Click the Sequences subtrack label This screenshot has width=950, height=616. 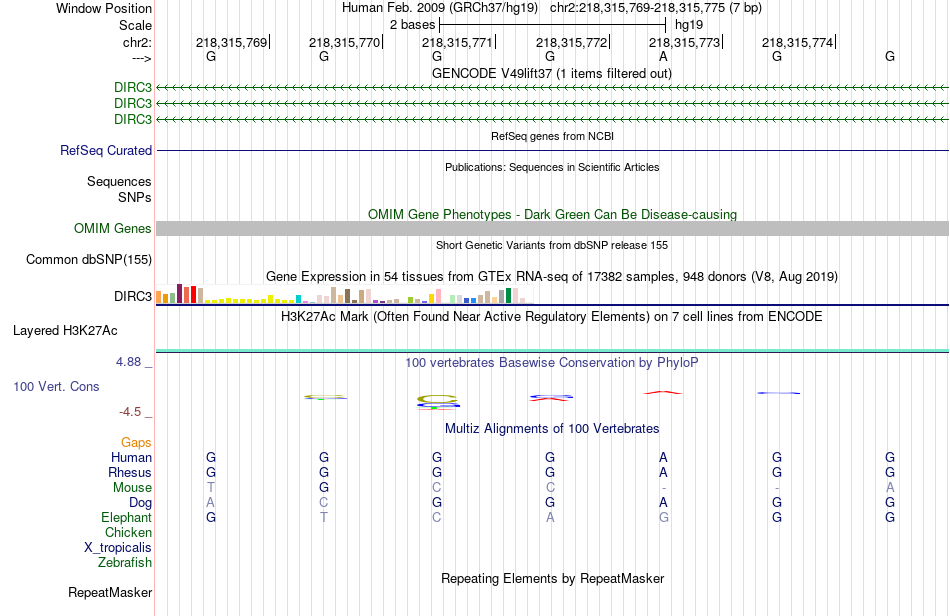(119, 181)
